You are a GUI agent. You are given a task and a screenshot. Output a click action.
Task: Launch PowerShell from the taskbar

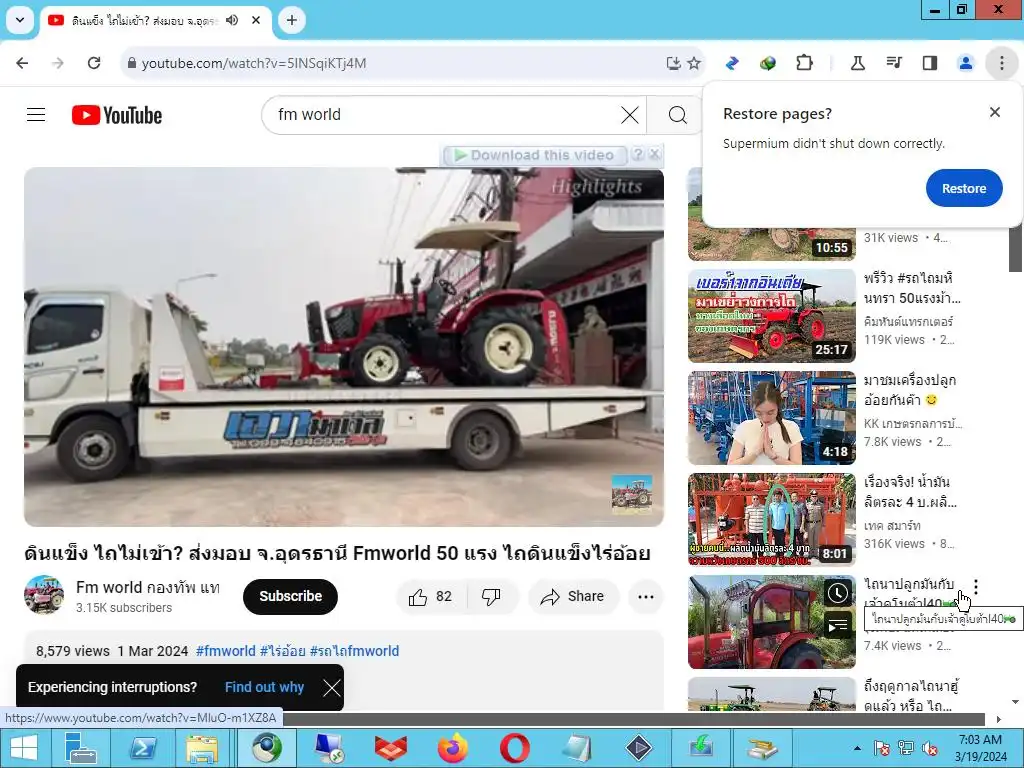[143, 748]
